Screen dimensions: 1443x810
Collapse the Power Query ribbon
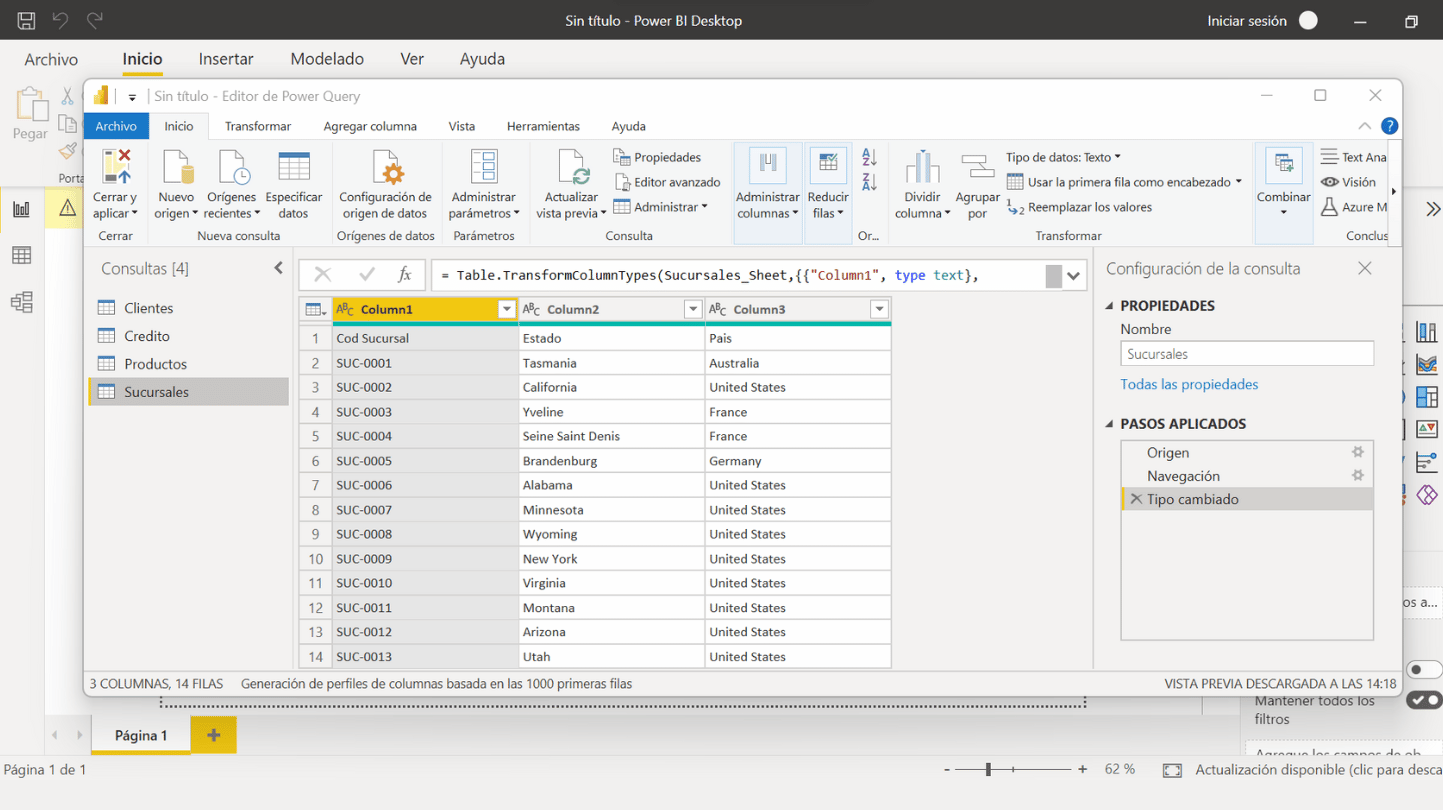click(x=1364, y=126)
